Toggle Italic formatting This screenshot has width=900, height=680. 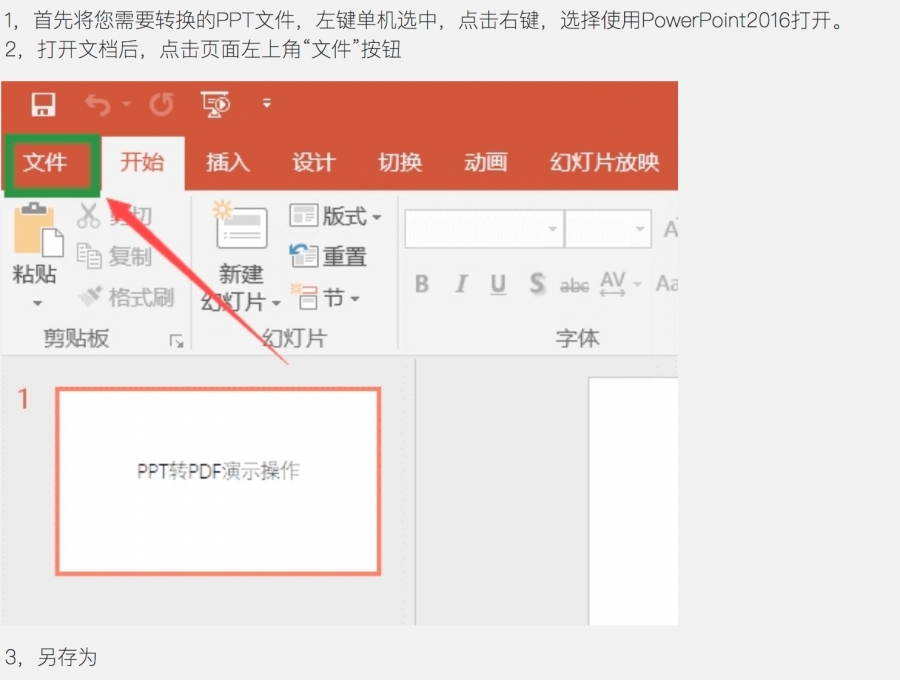pos(460,285)
